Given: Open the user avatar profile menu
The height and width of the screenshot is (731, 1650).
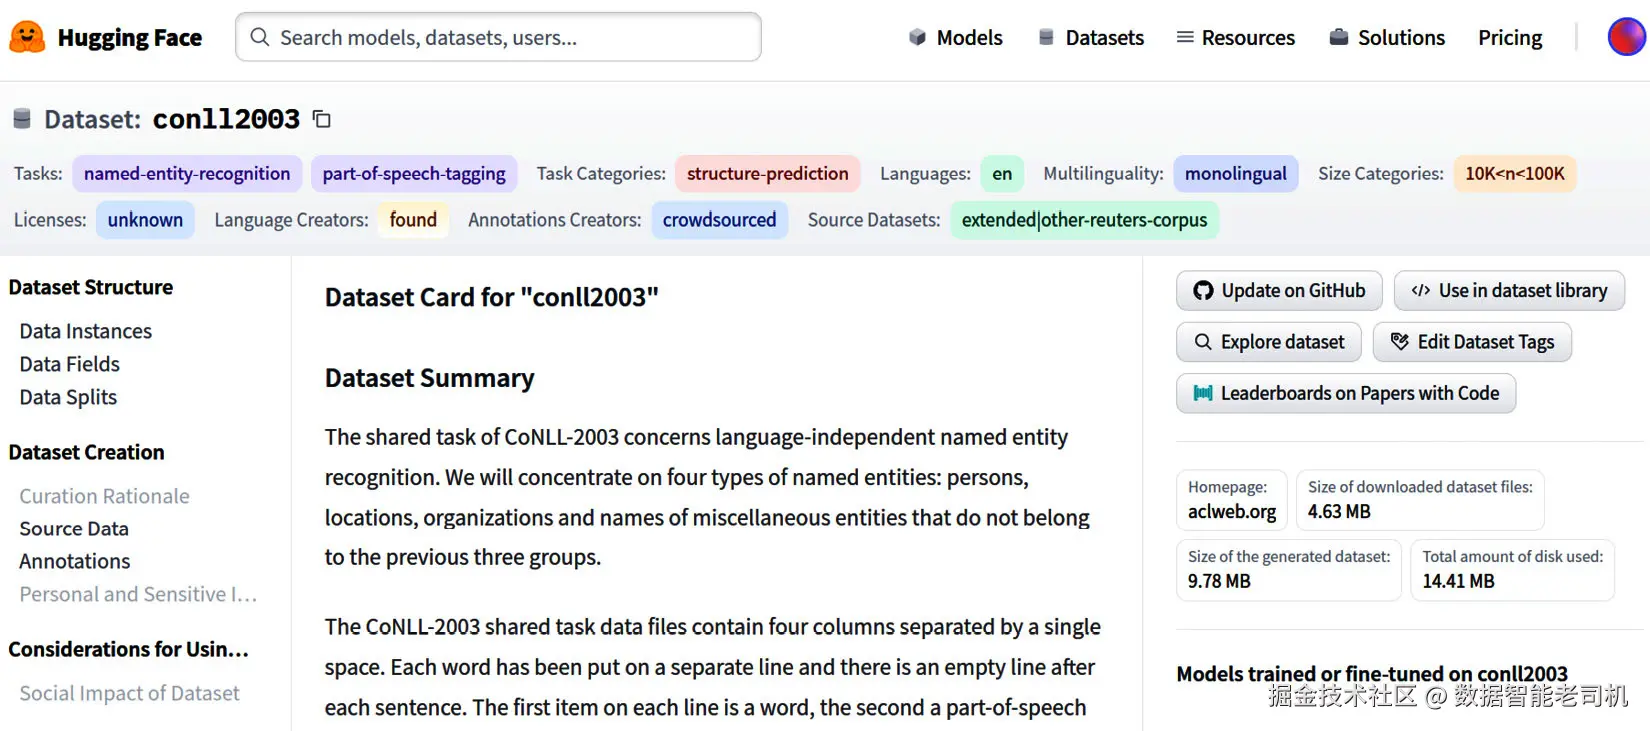Looking at the screenshot, I should (x=1626, y=37).
